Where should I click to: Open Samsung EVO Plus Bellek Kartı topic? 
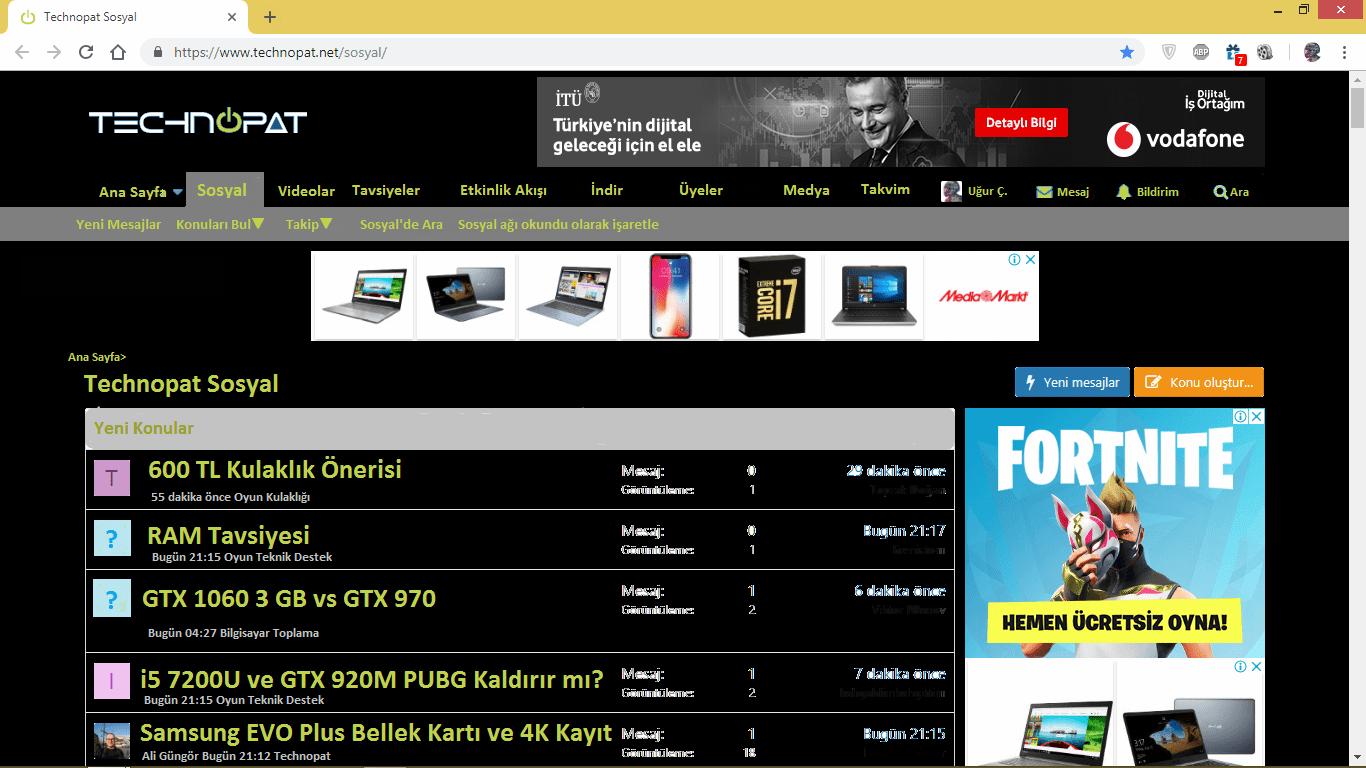[x=376, y=733]
